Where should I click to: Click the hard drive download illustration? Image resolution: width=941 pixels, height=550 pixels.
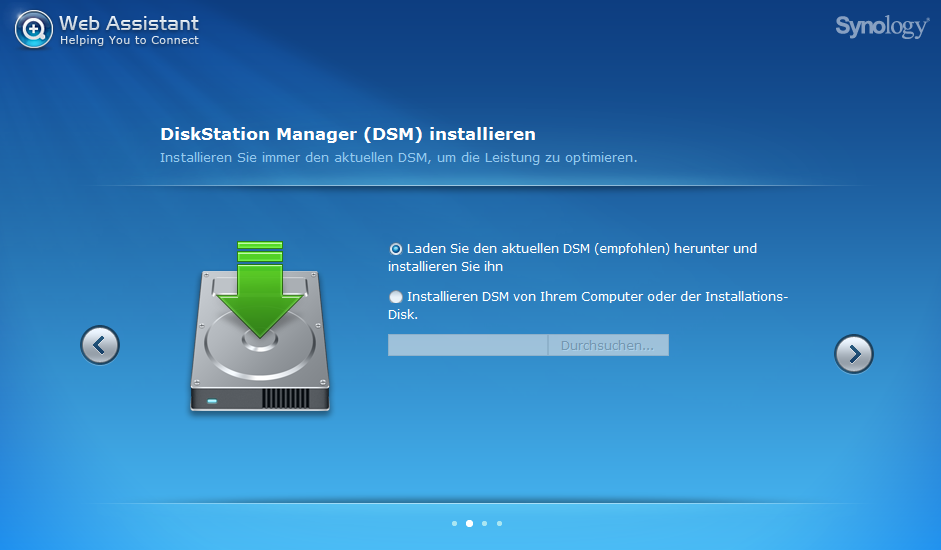260,327
